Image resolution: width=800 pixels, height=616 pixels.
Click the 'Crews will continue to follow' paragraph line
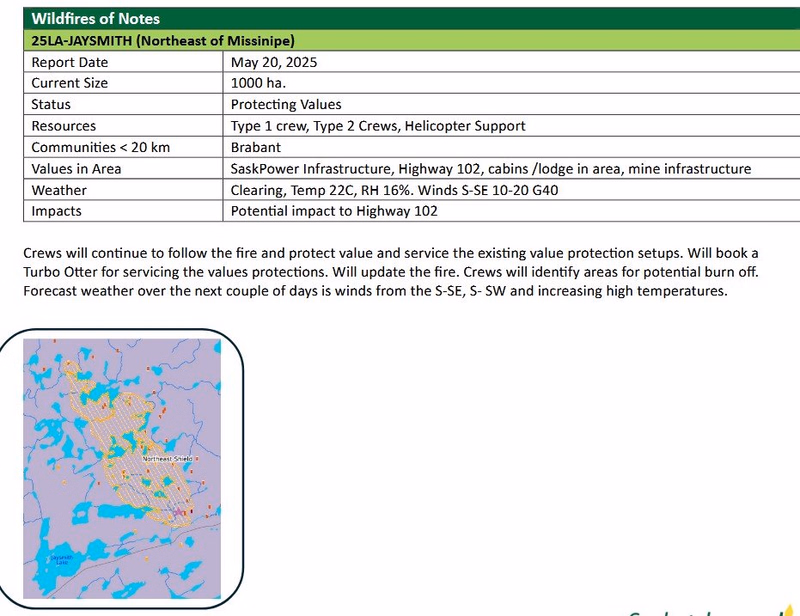[x=391, y=253]
